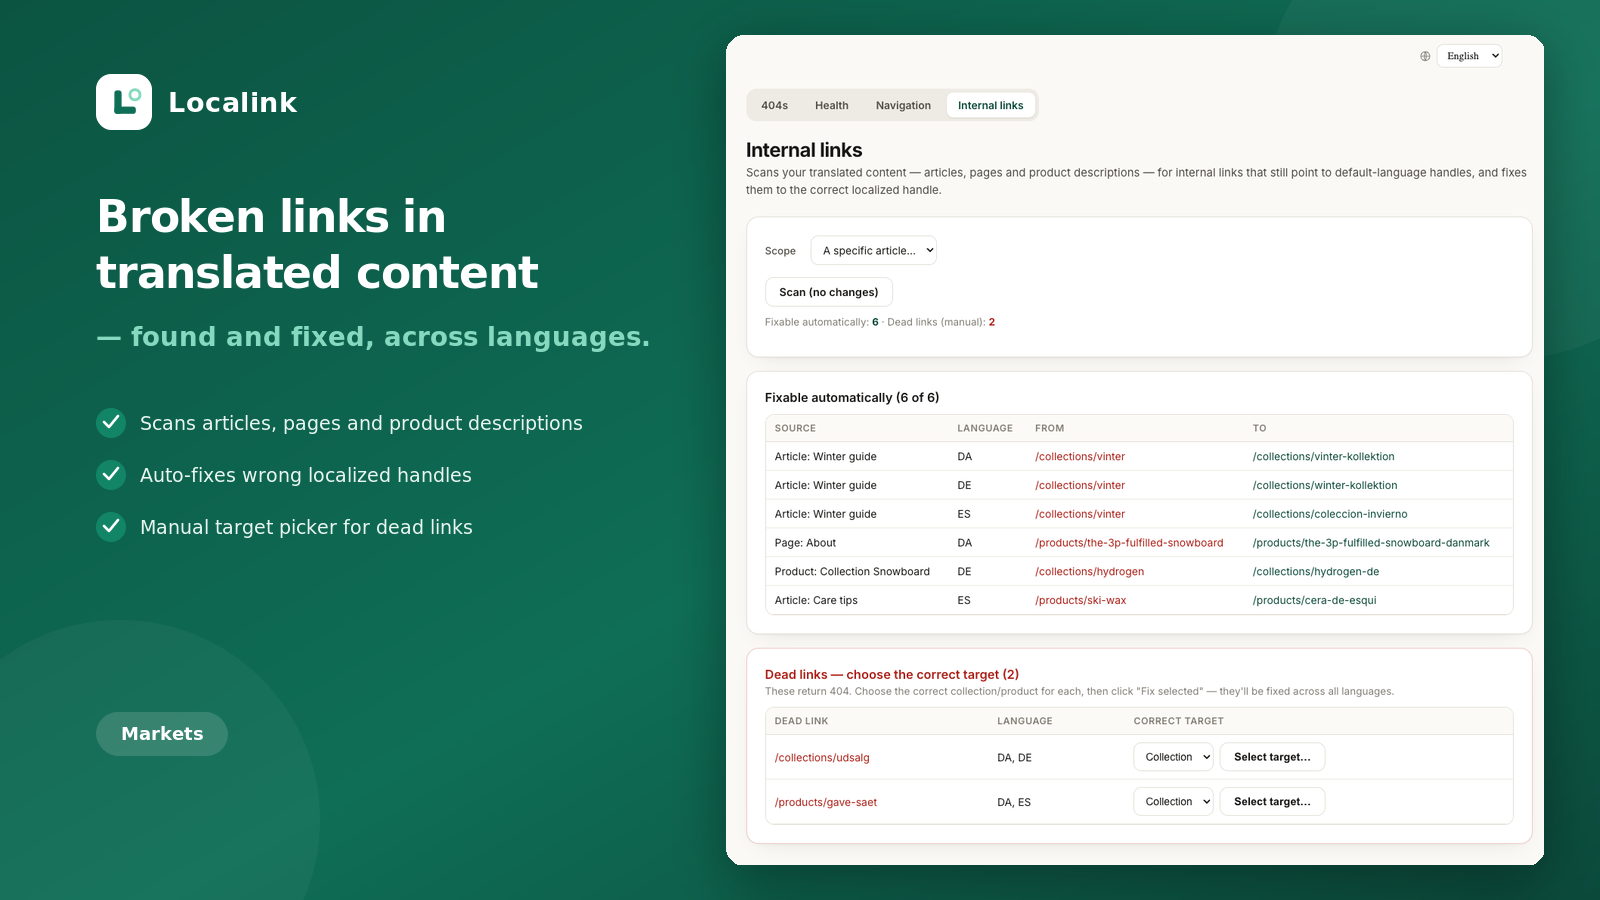
Task: Switch to the Health tab
Action: [x=831, y=105]
